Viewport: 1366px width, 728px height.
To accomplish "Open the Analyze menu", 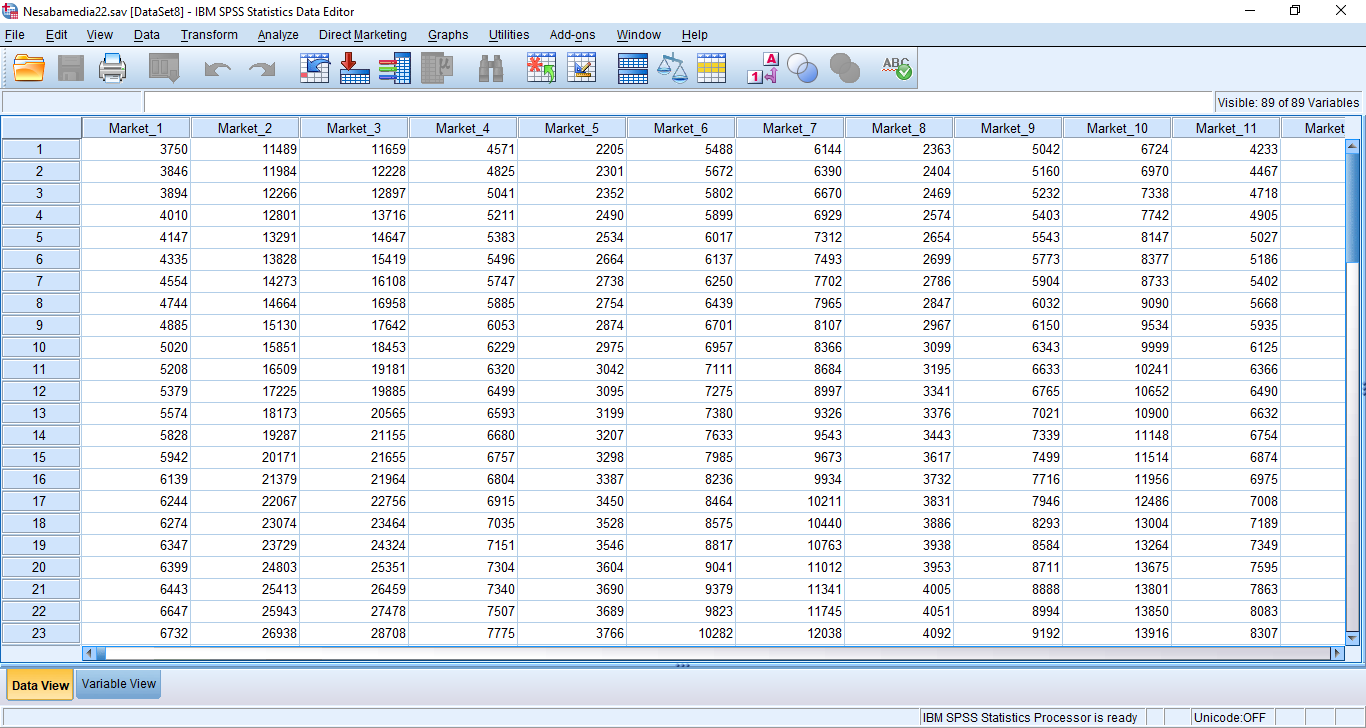I will pyautogui.click(x=277, y=35).
